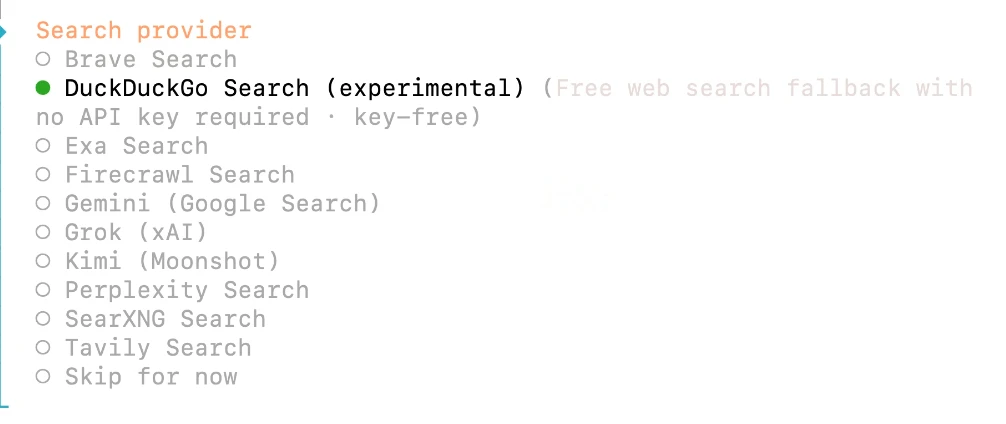Choose the "Gemini (Google Search)" option text

222,204
